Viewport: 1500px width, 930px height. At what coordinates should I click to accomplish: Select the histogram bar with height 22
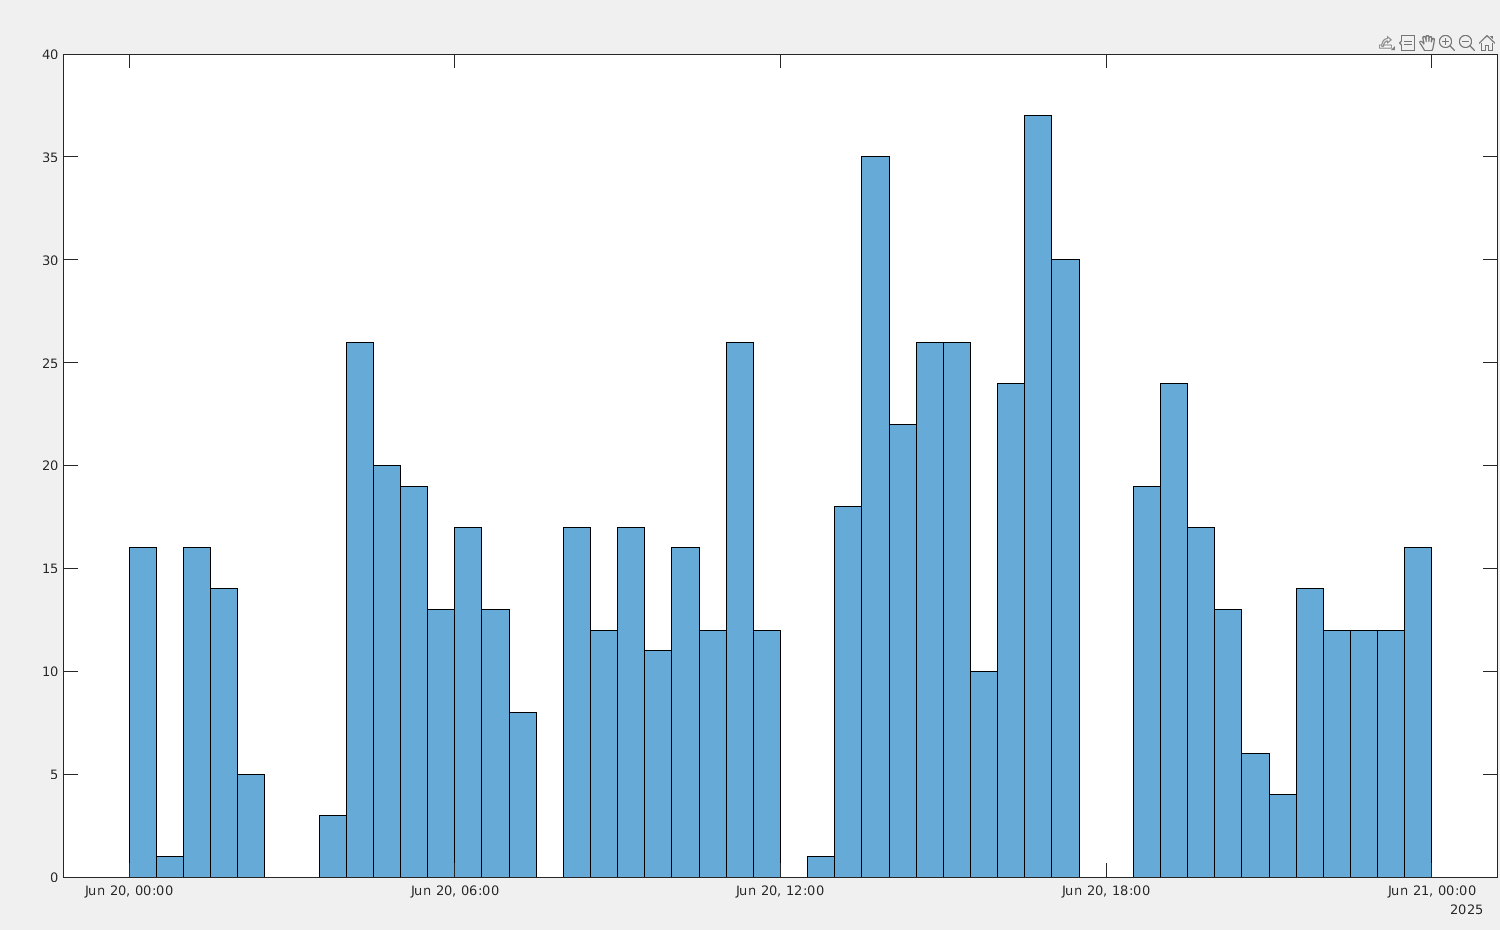tap(902, 651)
